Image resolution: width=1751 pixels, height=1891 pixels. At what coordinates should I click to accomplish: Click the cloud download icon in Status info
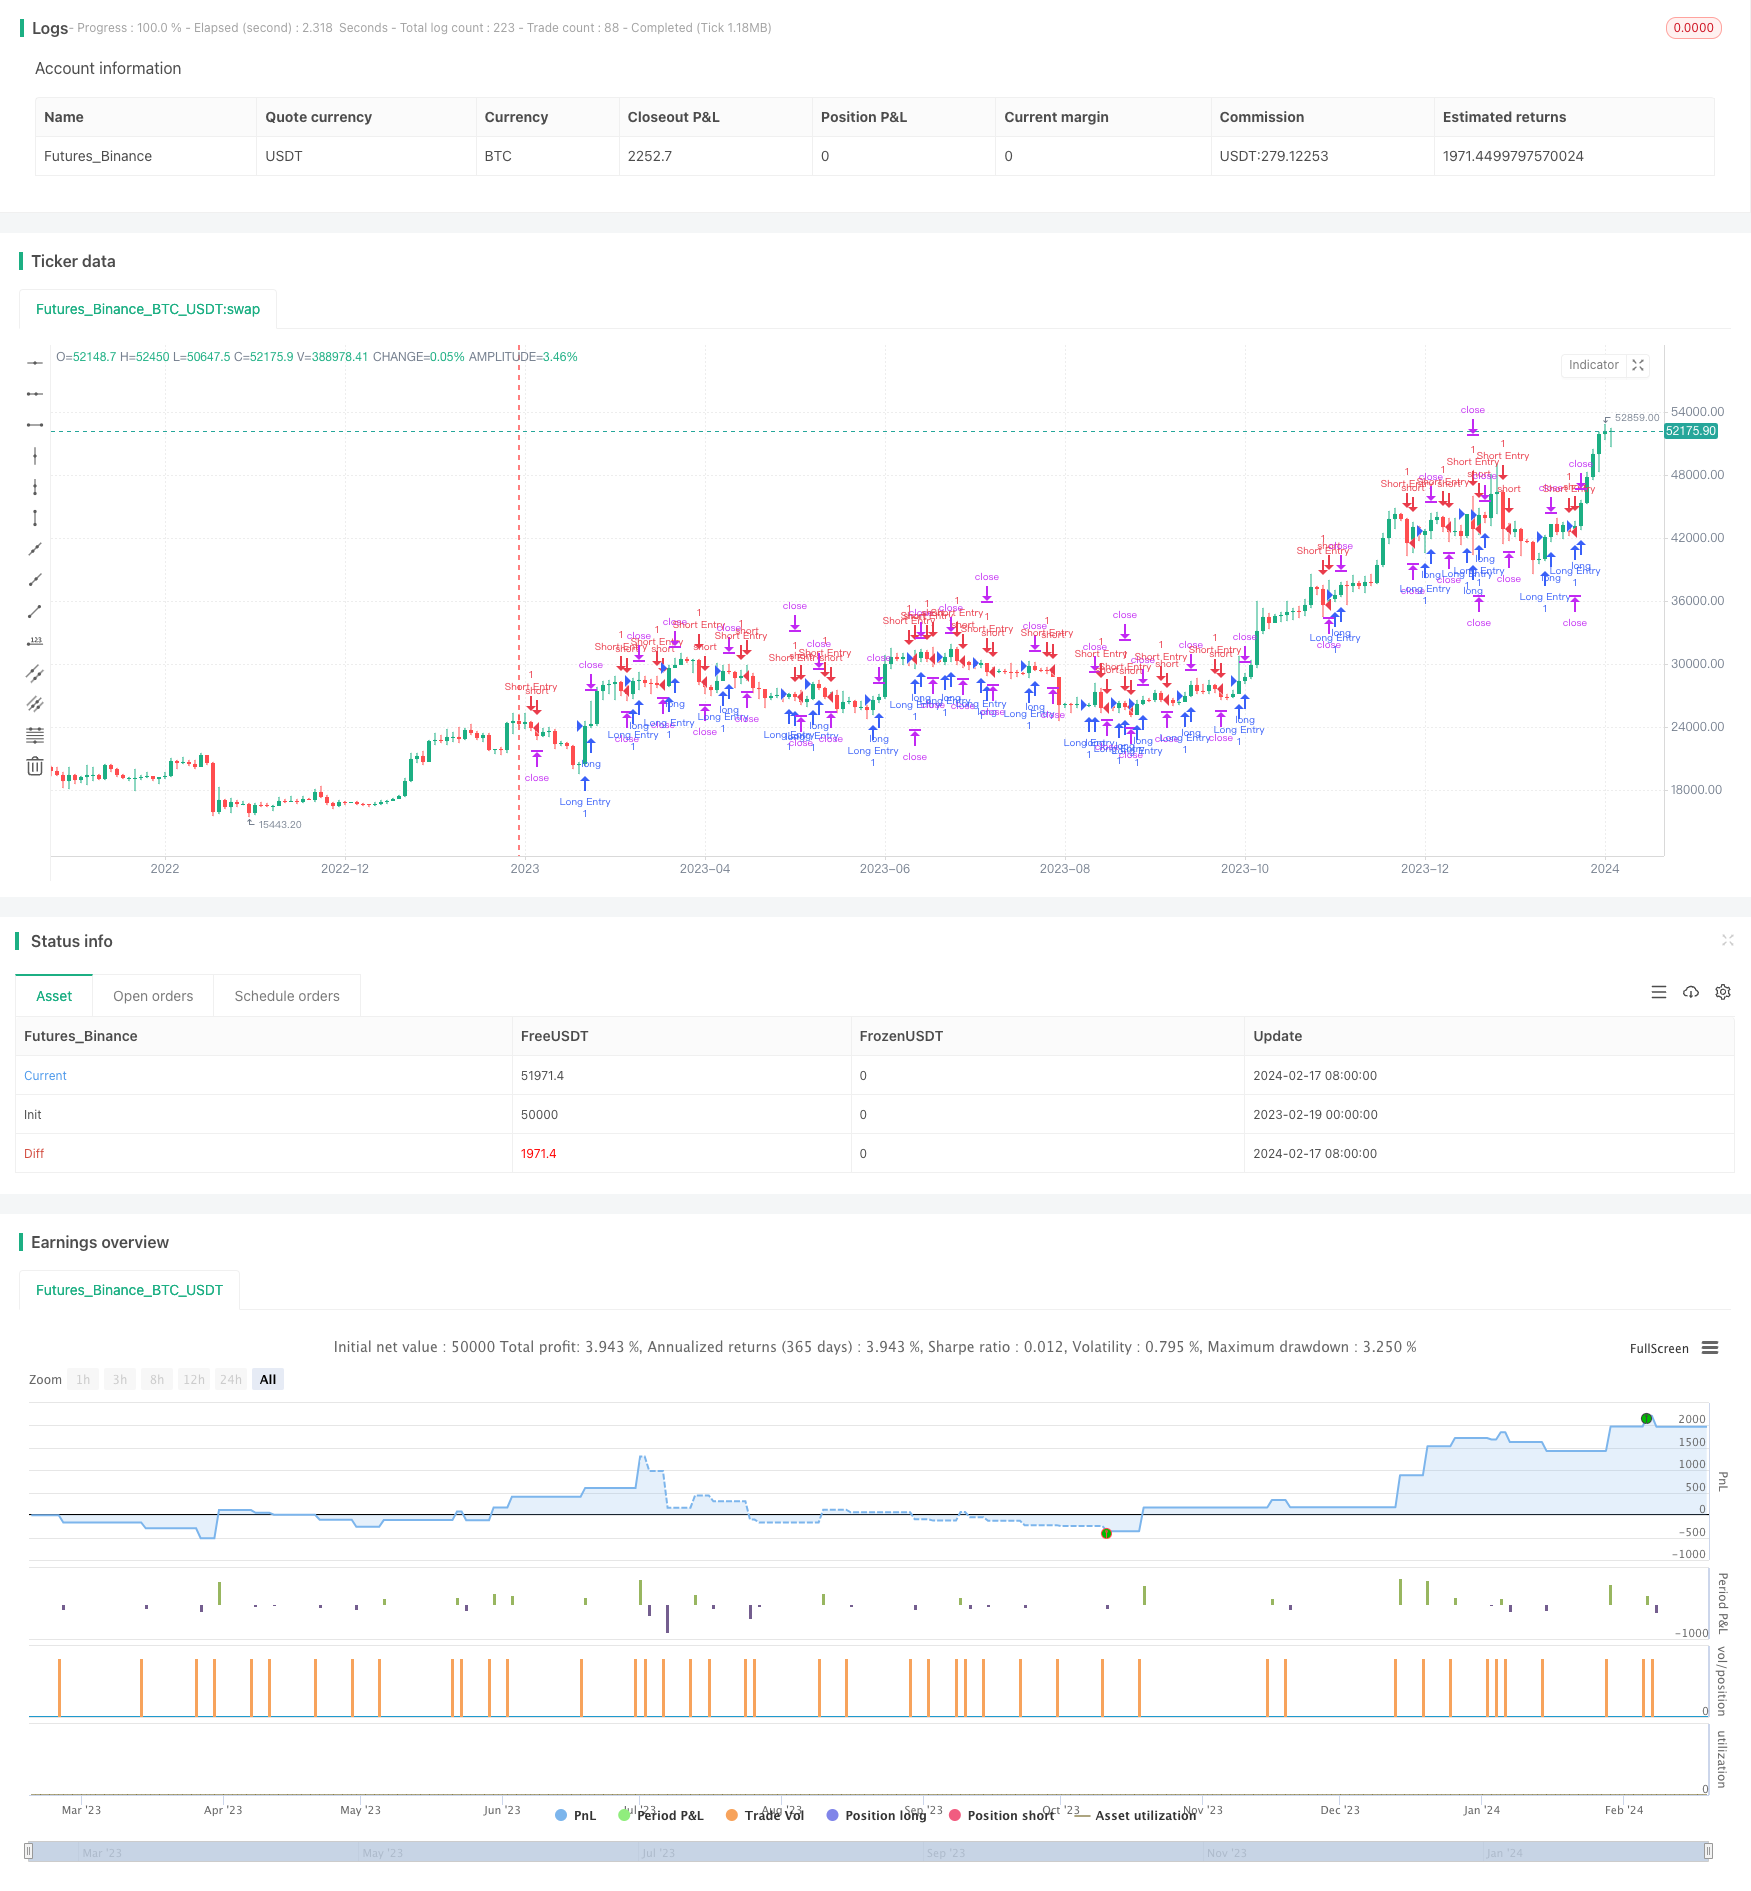tap(1691, 992)
